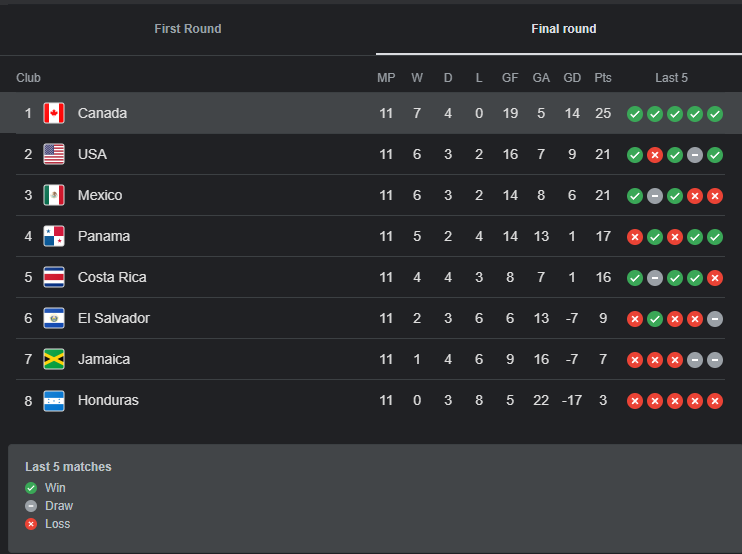
Task: Switch to the First Round tab
Action: pos(188,29)
